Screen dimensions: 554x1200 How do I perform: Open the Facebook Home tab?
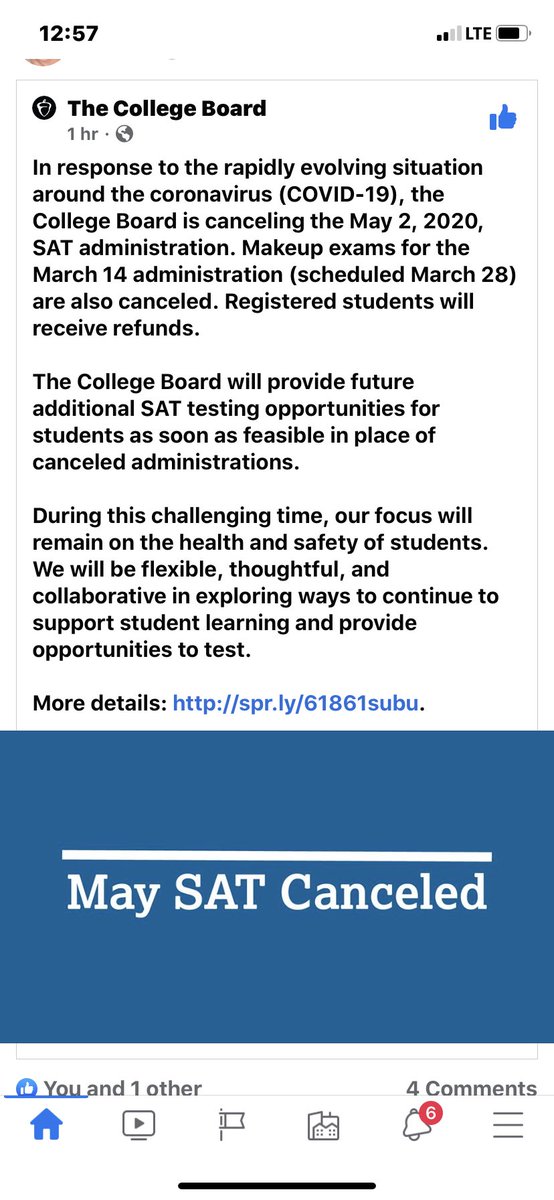click(x=46, y=1126)
